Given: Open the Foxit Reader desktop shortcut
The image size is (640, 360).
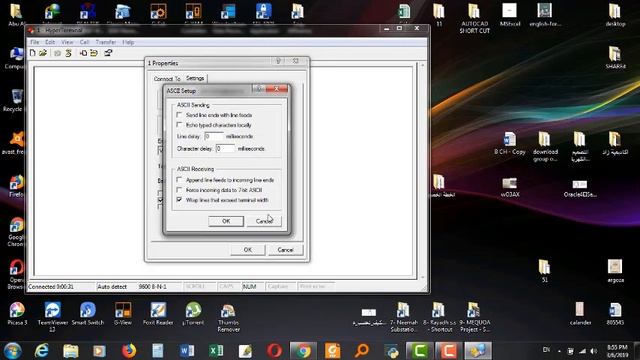Looking at the screenshot, I should pyautogui.click(x=158, y=314).
